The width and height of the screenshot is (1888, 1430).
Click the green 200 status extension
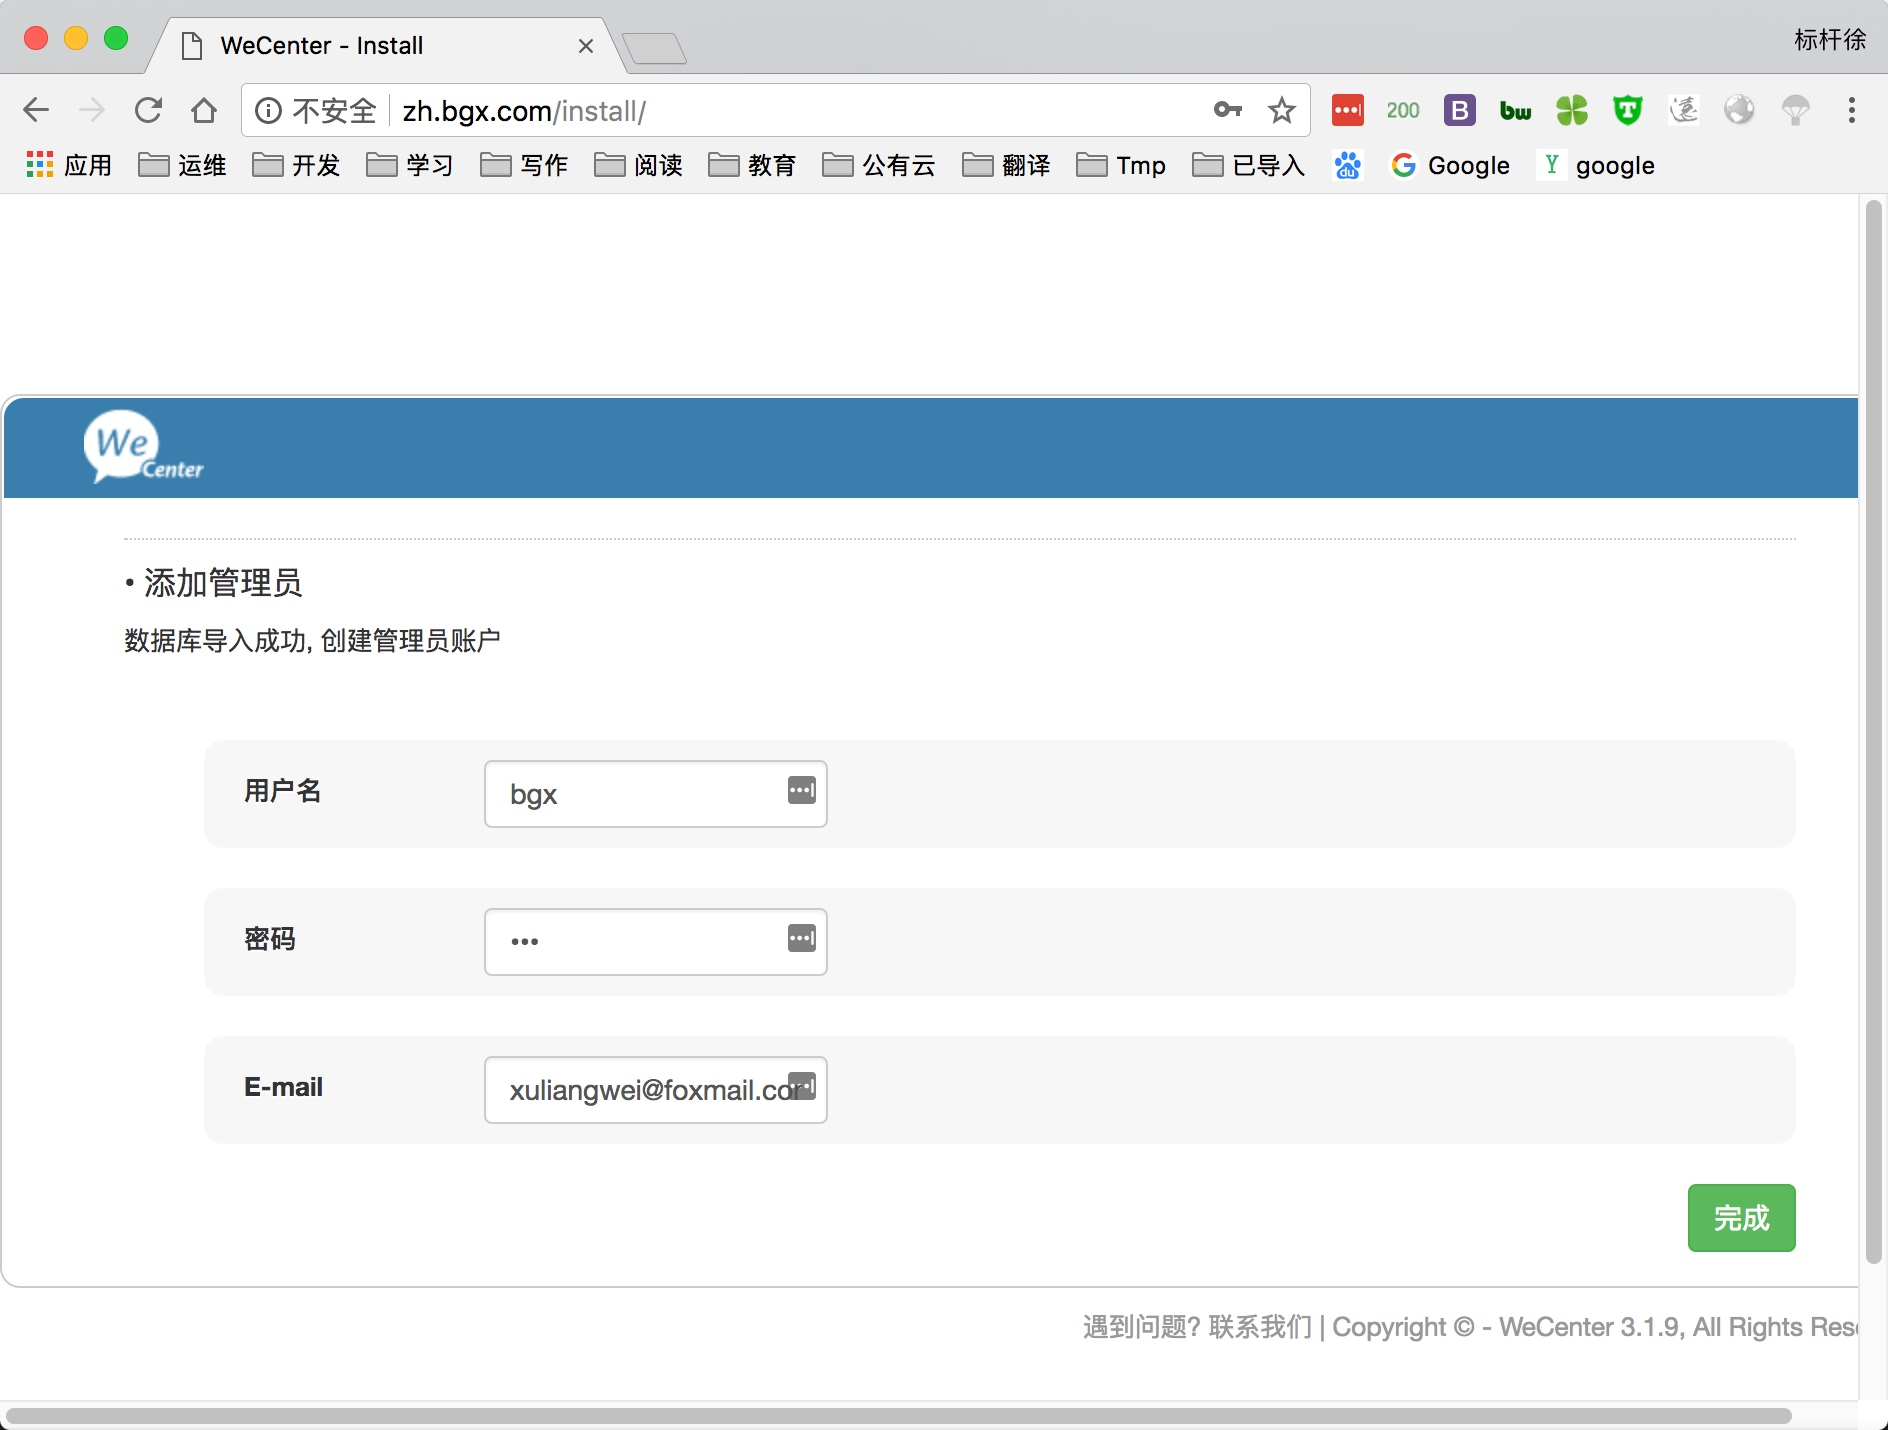click(x=1403, y=110)
